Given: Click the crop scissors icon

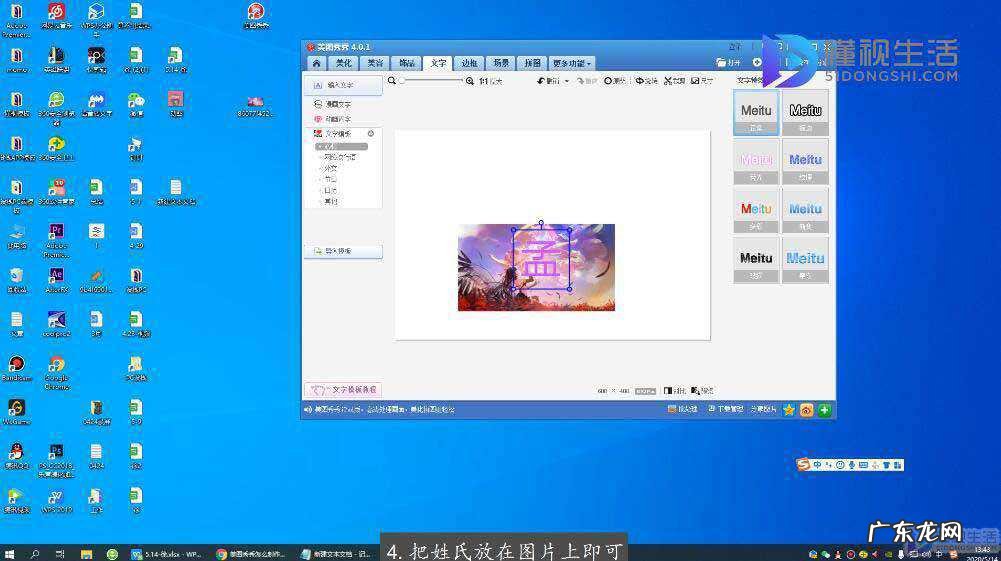Looking at the screenshot, I should click(669, 80).
